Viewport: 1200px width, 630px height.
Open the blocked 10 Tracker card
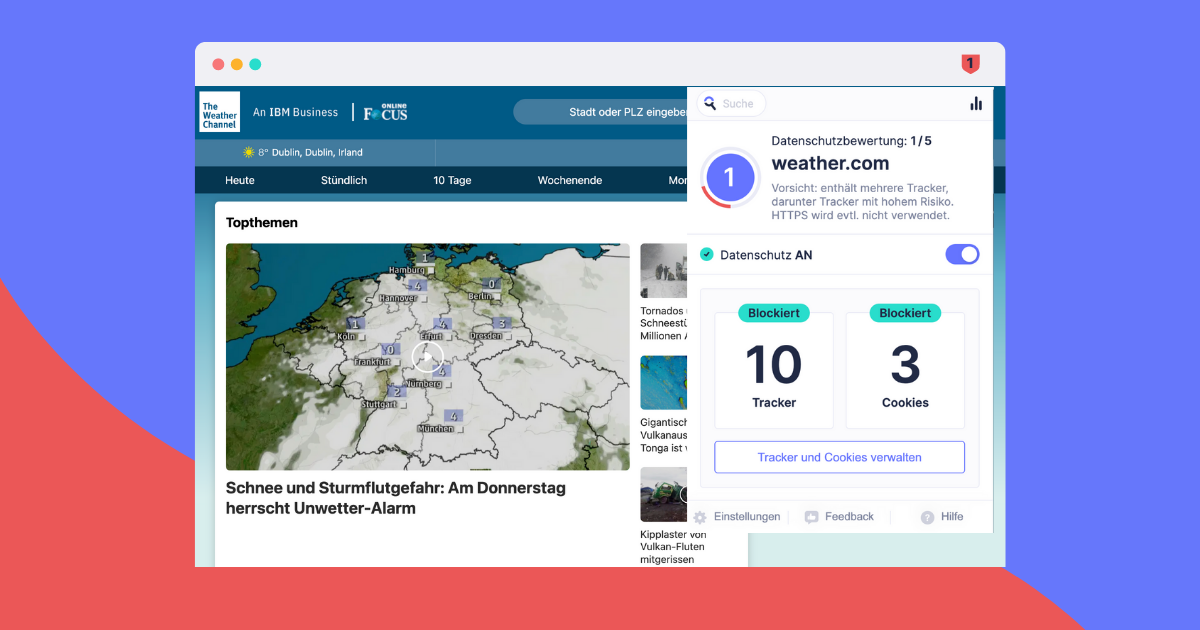(774, 370)
